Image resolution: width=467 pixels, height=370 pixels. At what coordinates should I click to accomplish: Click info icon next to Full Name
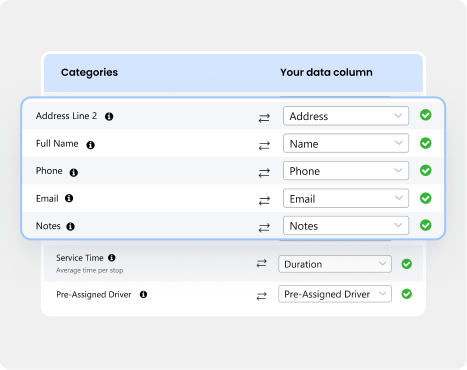[90, 145]
